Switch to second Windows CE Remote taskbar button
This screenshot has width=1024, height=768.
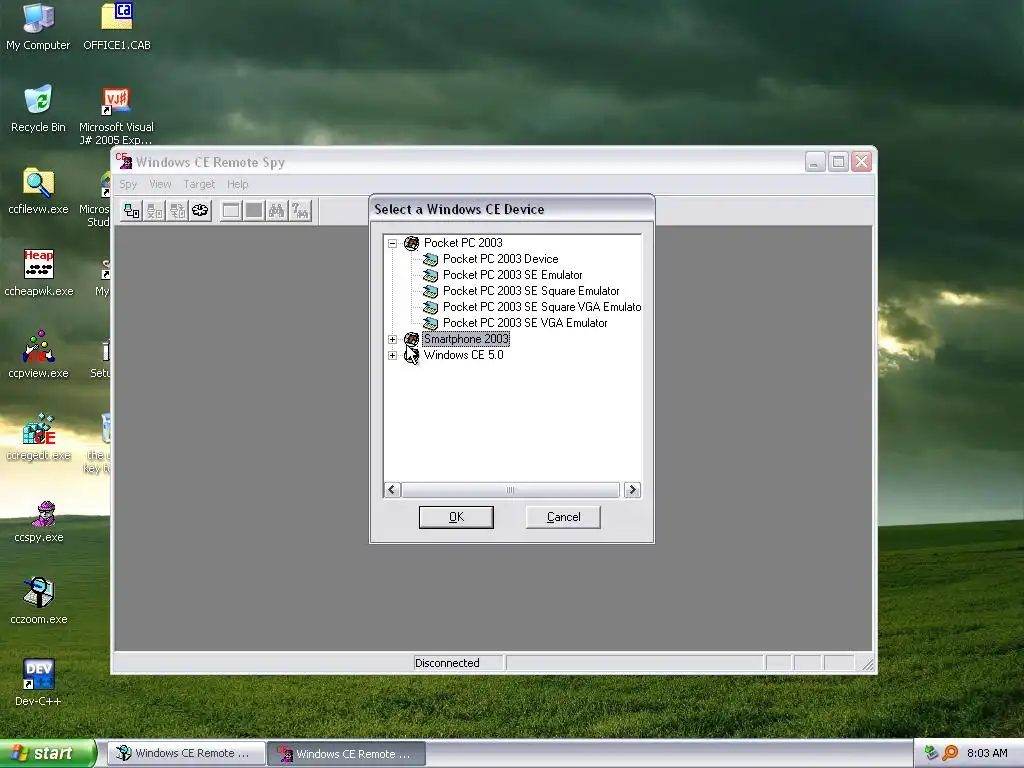pyautogui.click(x=347, y=754)
